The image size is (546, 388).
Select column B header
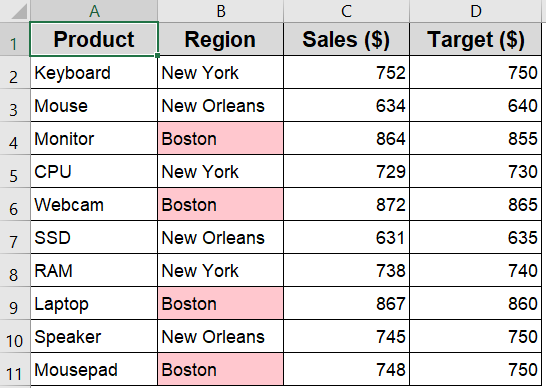(x=220, y=11)
